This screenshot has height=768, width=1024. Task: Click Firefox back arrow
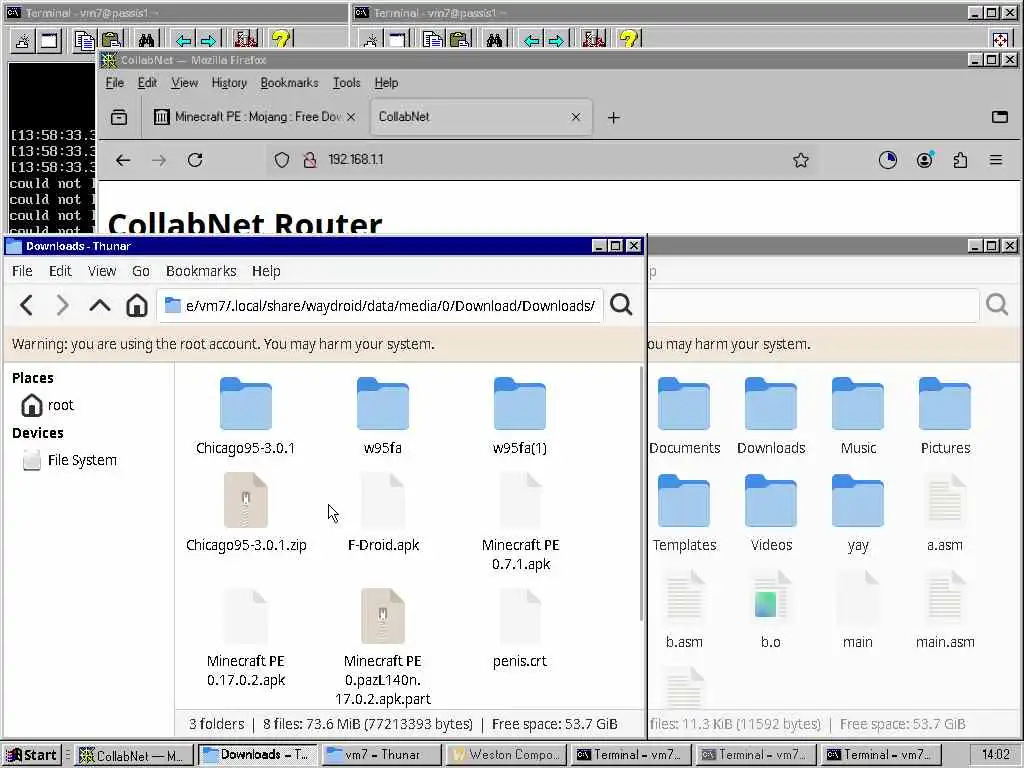click(123, 160)
